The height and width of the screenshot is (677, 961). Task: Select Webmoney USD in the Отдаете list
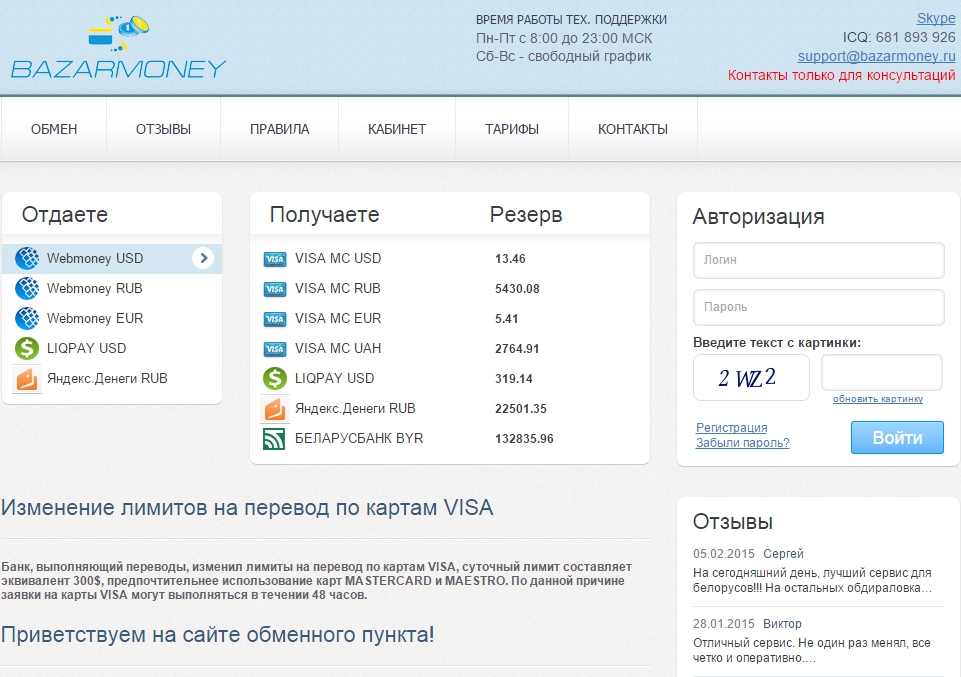click(112, 259)
